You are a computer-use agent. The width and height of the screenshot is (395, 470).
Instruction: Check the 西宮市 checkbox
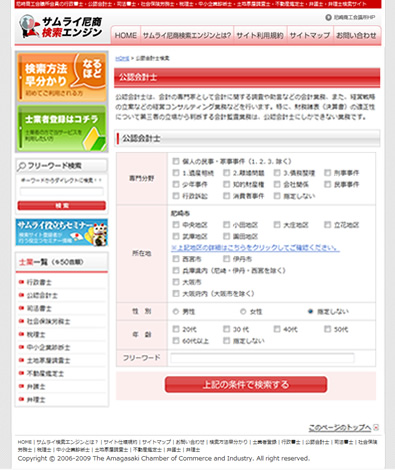click(176, 259)
